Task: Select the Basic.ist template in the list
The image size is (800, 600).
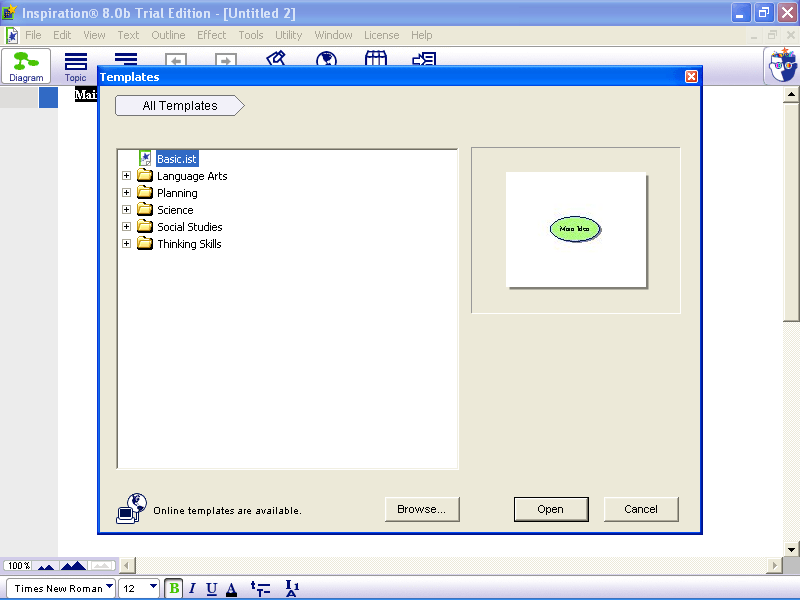Action: pos(177,158)
